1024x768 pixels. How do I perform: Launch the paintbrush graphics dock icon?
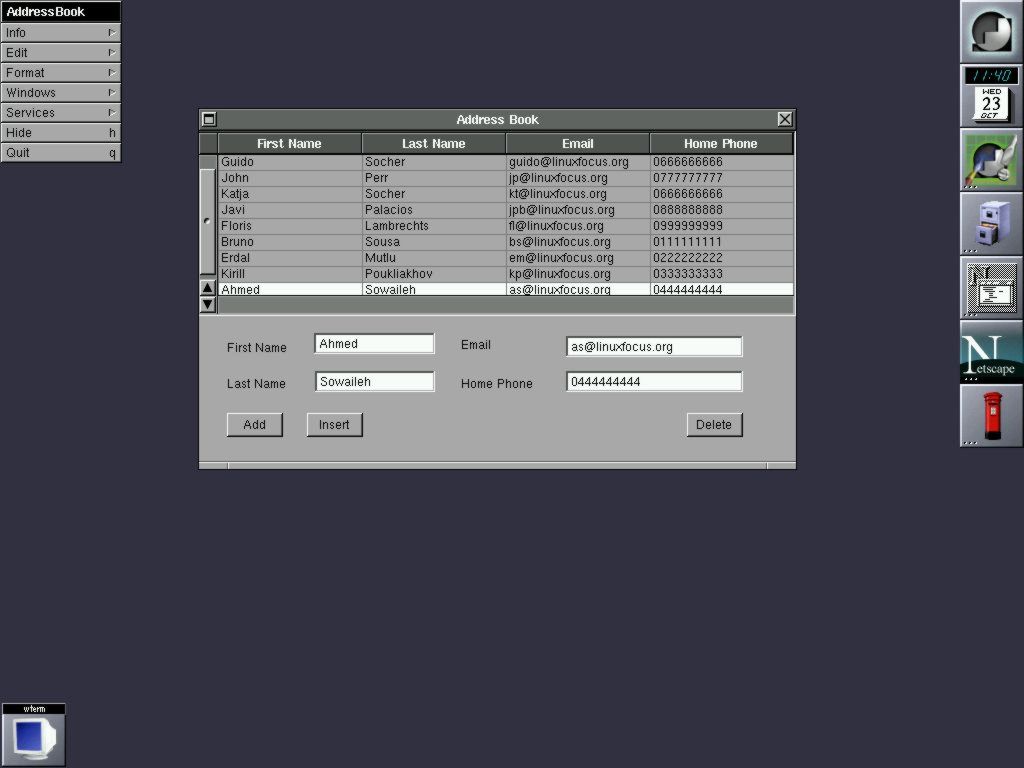coord(991,160)
